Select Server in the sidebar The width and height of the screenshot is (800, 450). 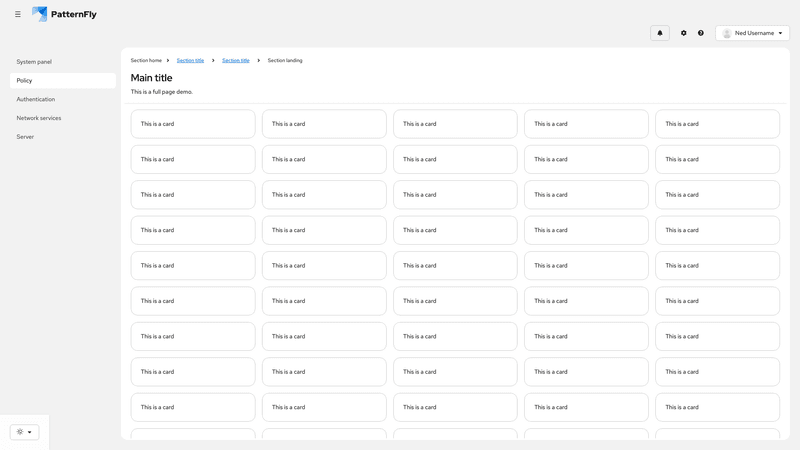(x=63, y=137)
